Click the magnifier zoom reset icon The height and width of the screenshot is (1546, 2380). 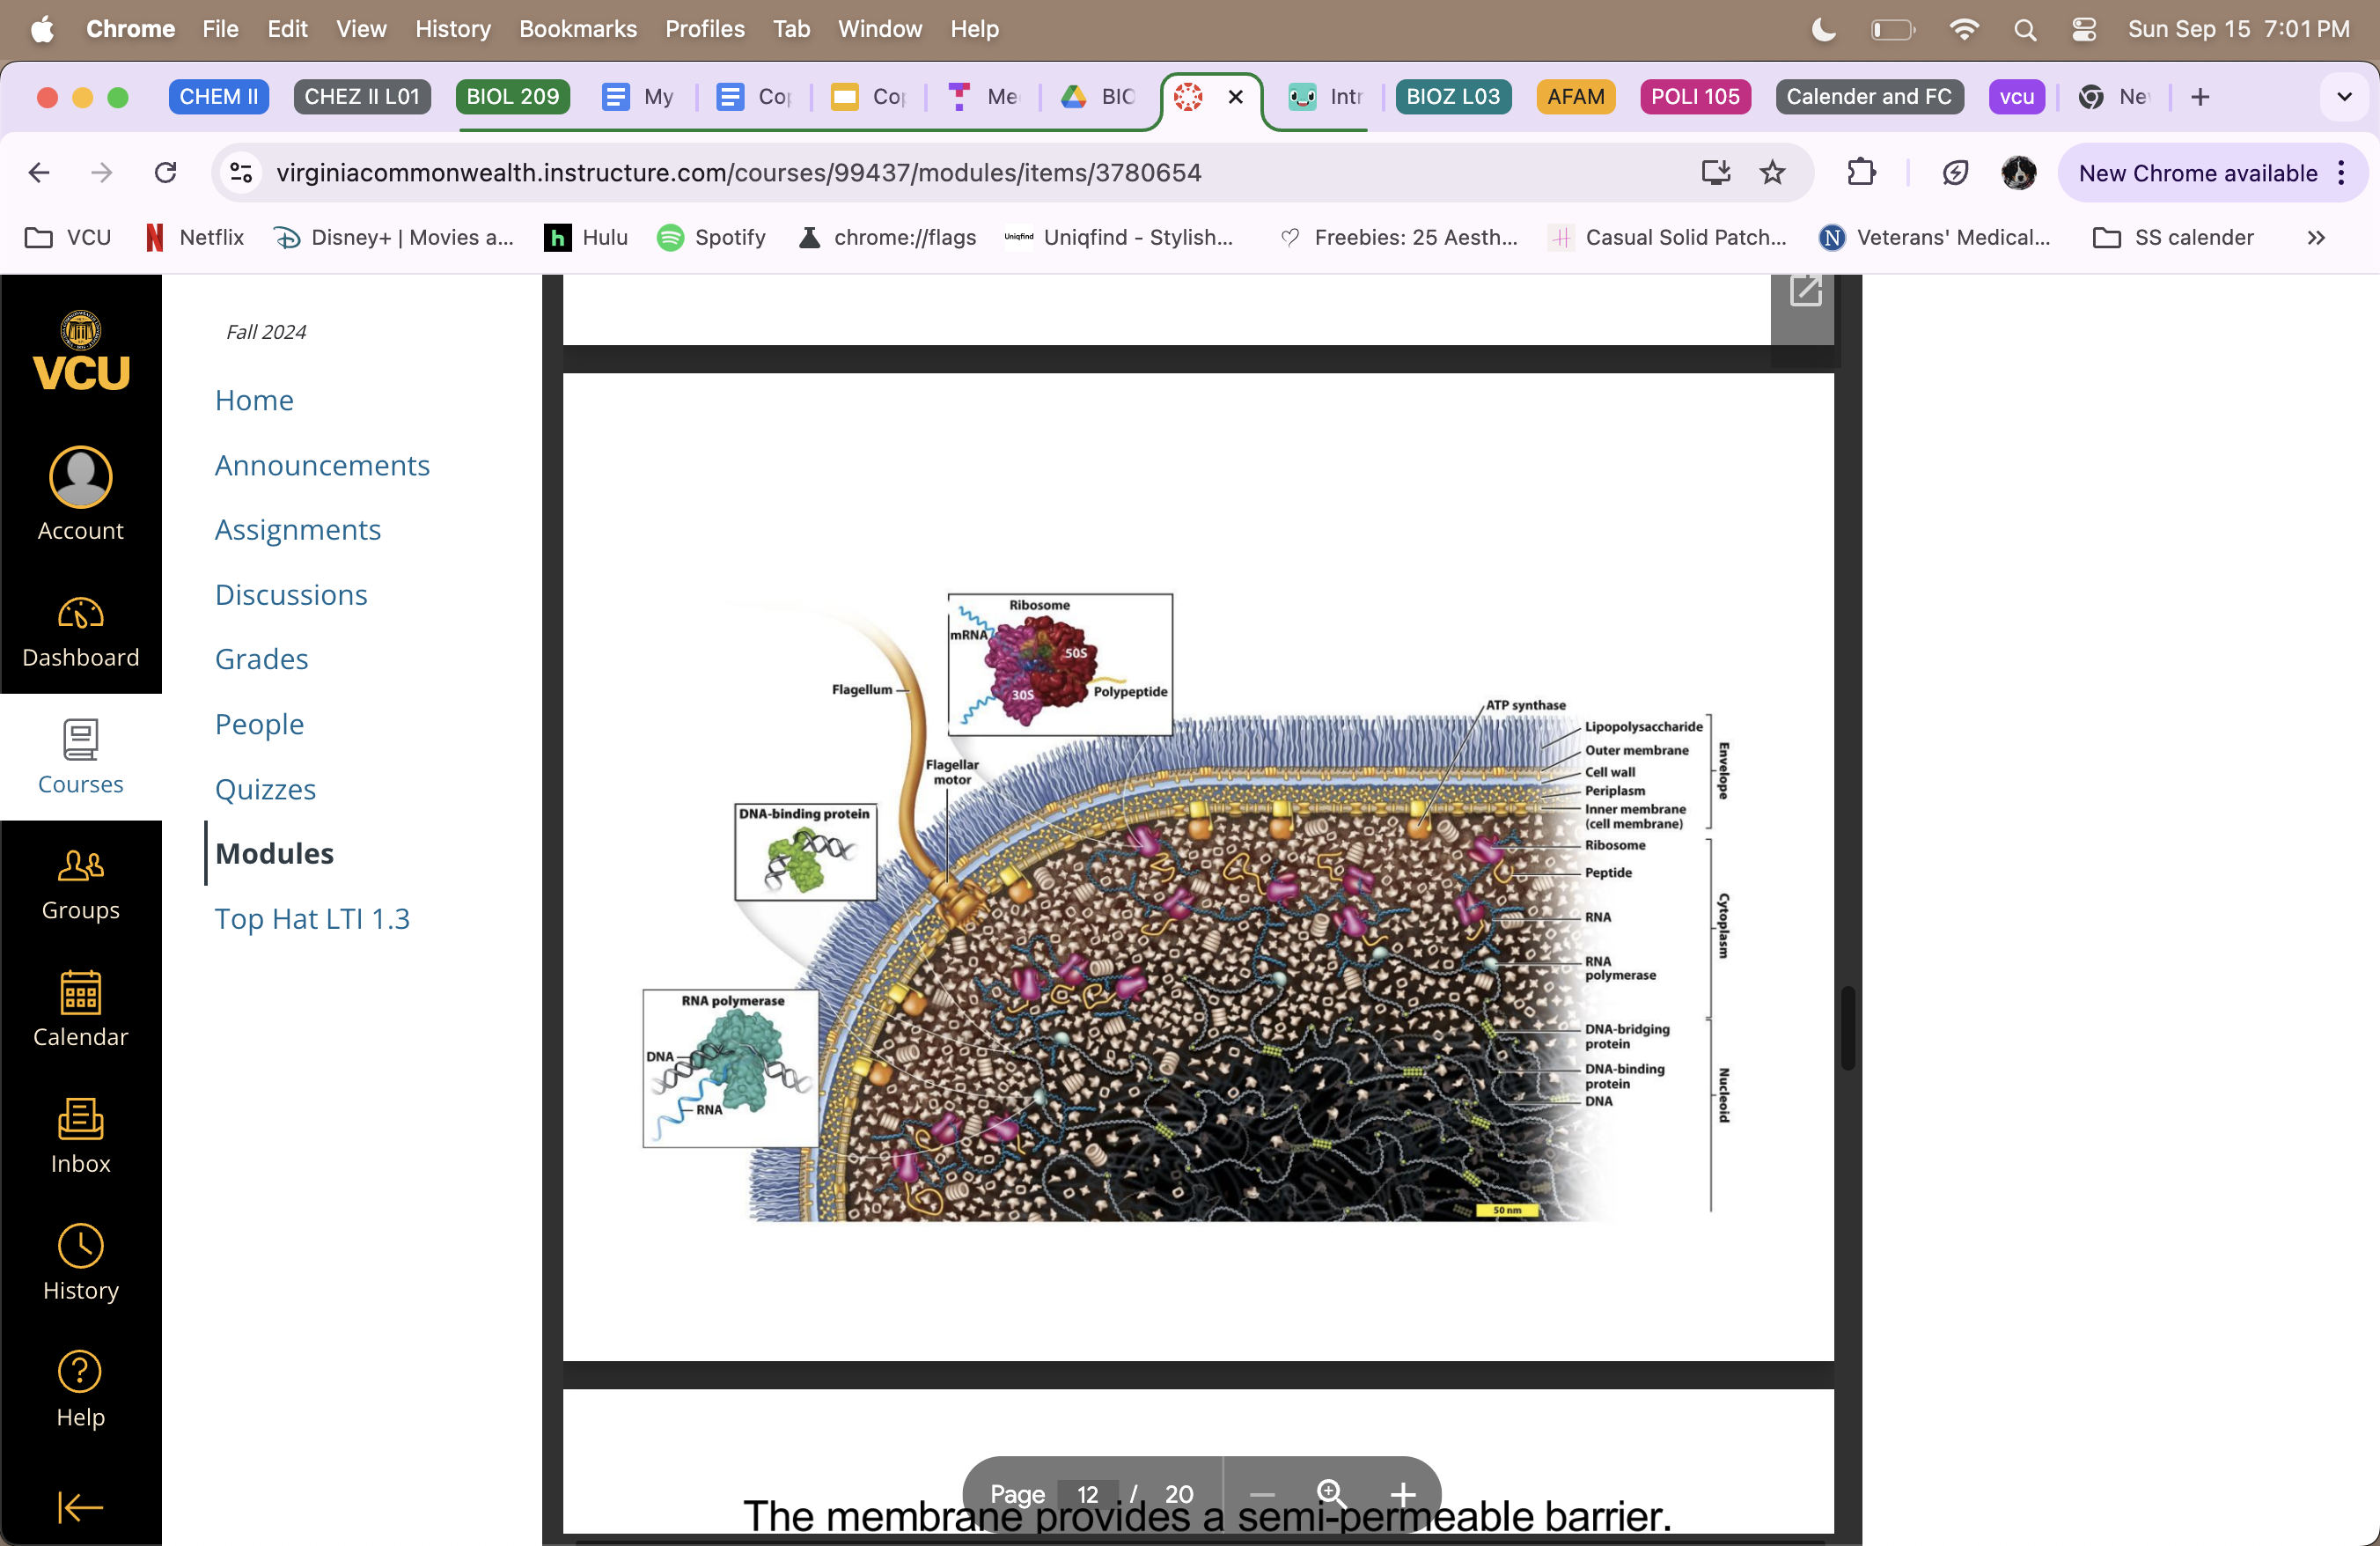click(1331, 1494)
